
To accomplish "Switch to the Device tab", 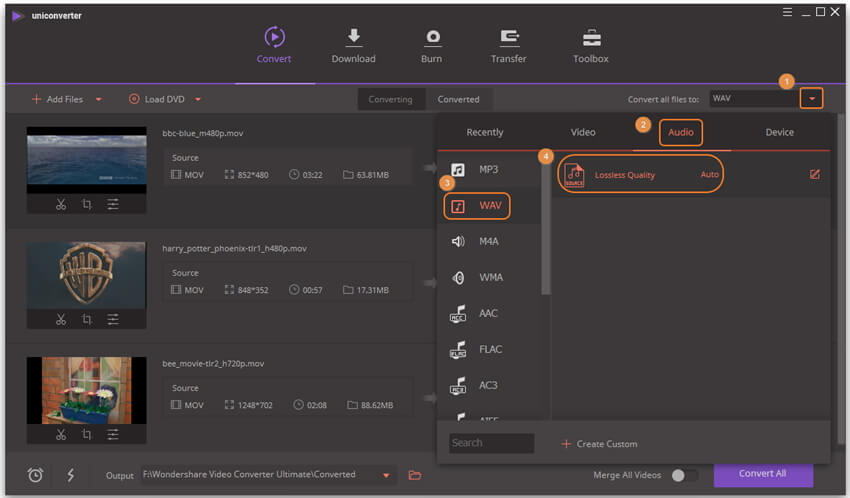I will click(x=780, y=132).
